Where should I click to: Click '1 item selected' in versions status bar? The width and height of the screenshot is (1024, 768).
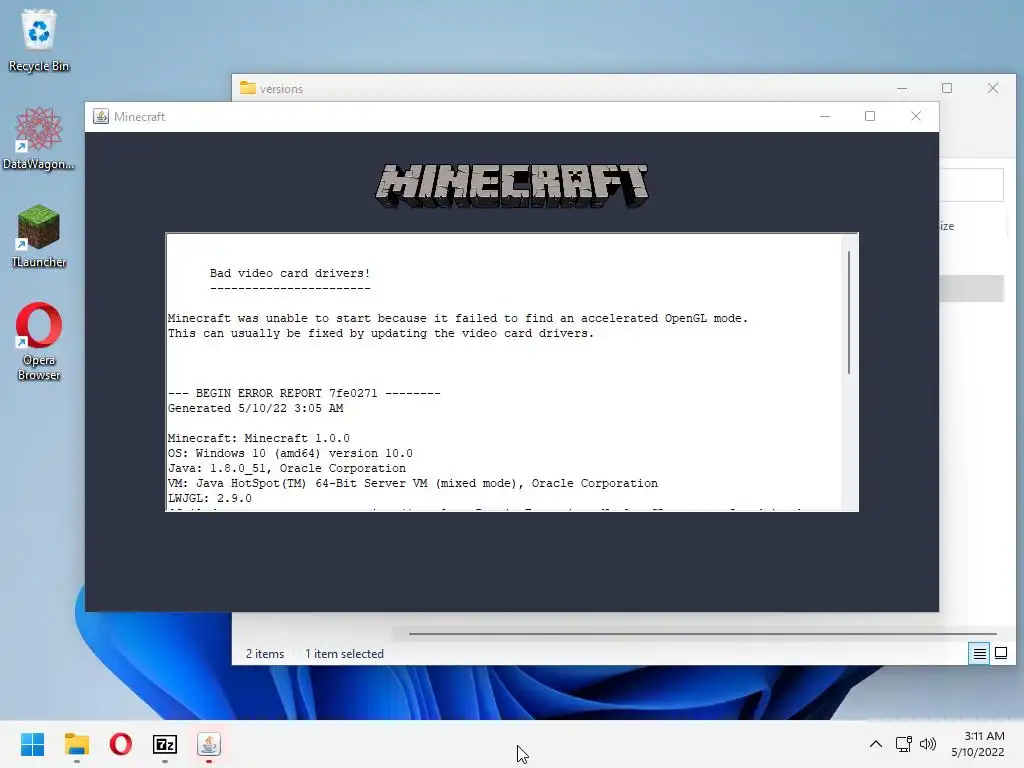344,654
